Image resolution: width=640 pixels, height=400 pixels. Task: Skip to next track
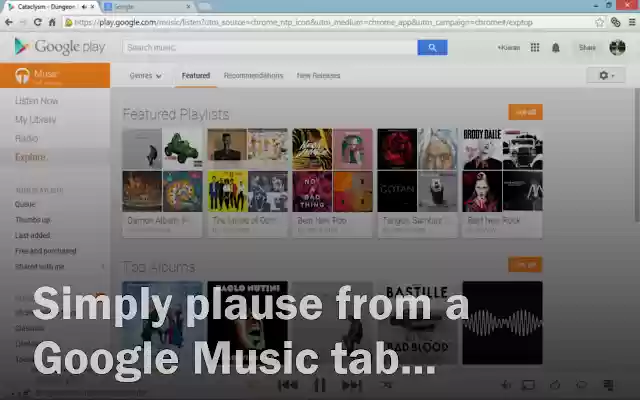pos(351,384)
